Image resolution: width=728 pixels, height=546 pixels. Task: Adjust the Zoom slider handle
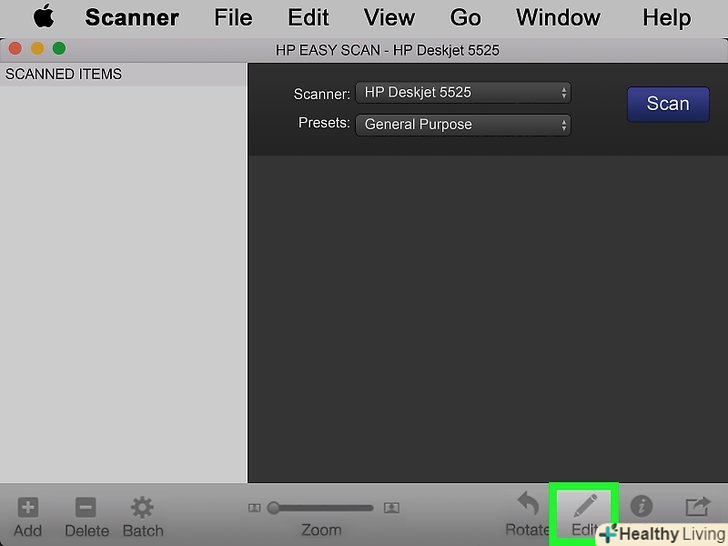pyautogui.click(x=273, y=508)
